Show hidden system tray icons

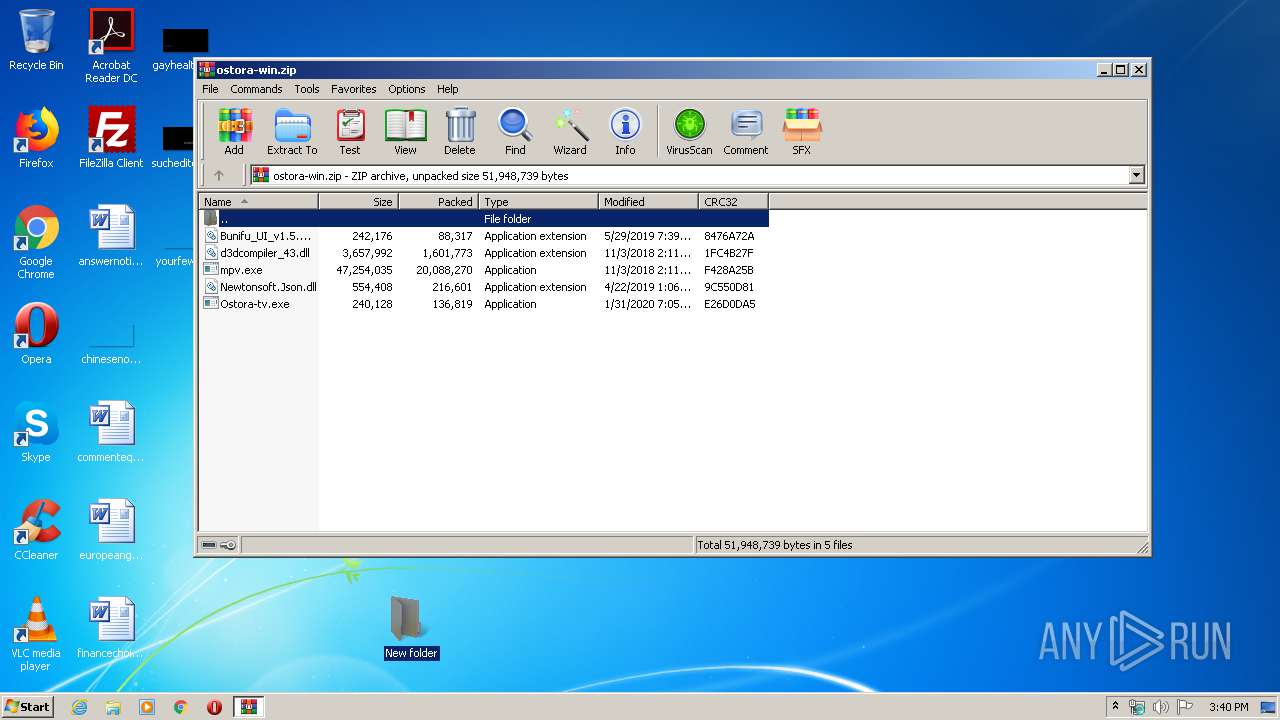tap(1115, 707)
